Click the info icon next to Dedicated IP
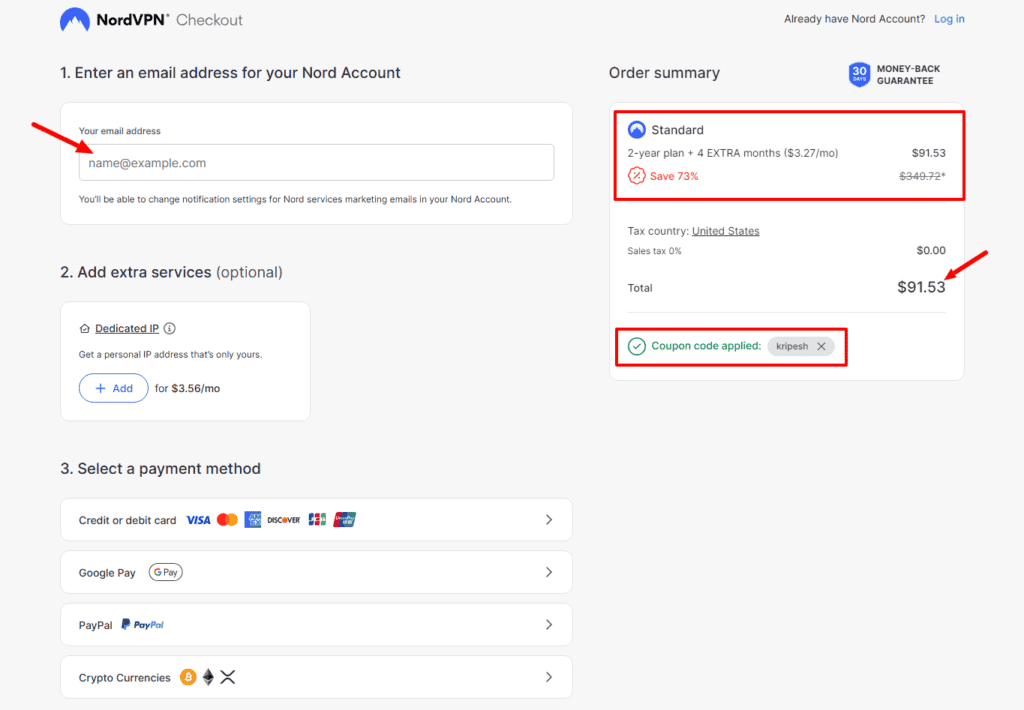Viewport: 1024px width, 710px height. tap(168, 328)
